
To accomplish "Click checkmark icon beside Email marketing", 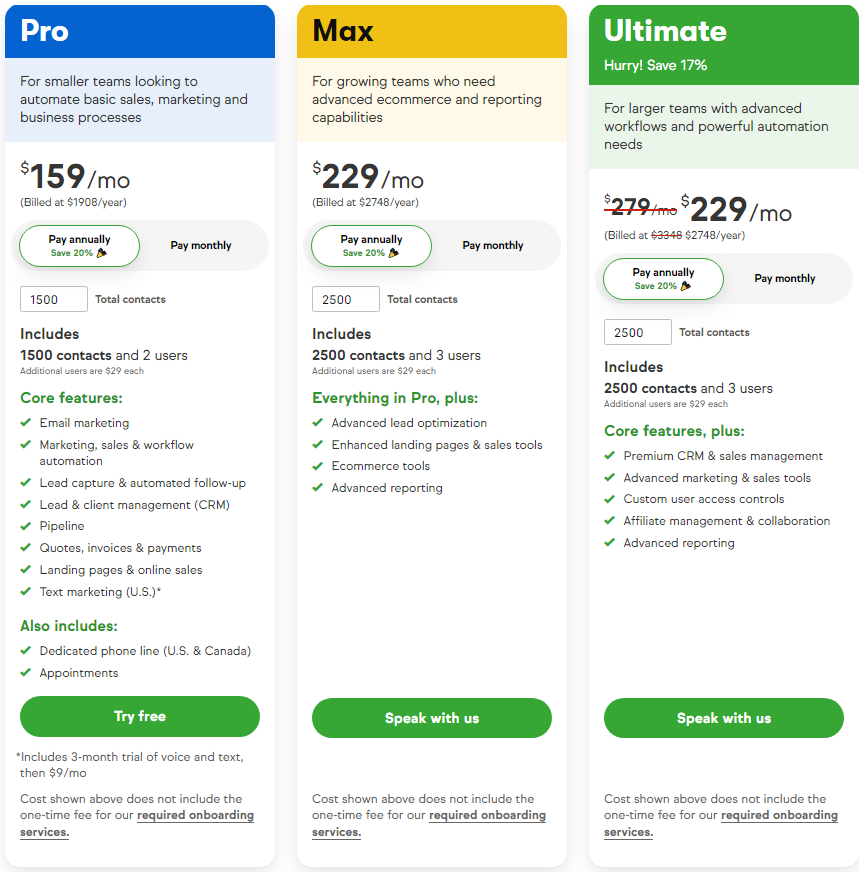I will (26, 423).
